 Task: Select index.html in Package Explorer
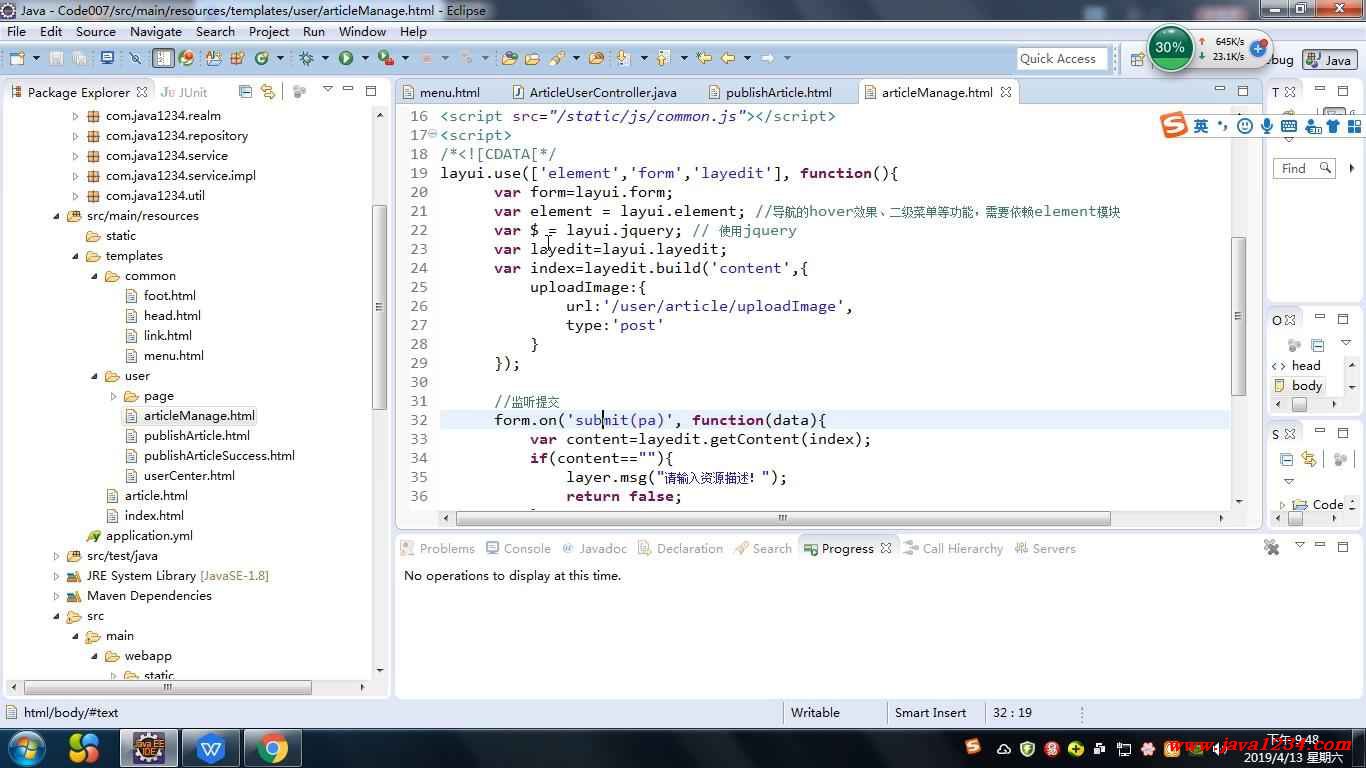click(x=154, y=516)
